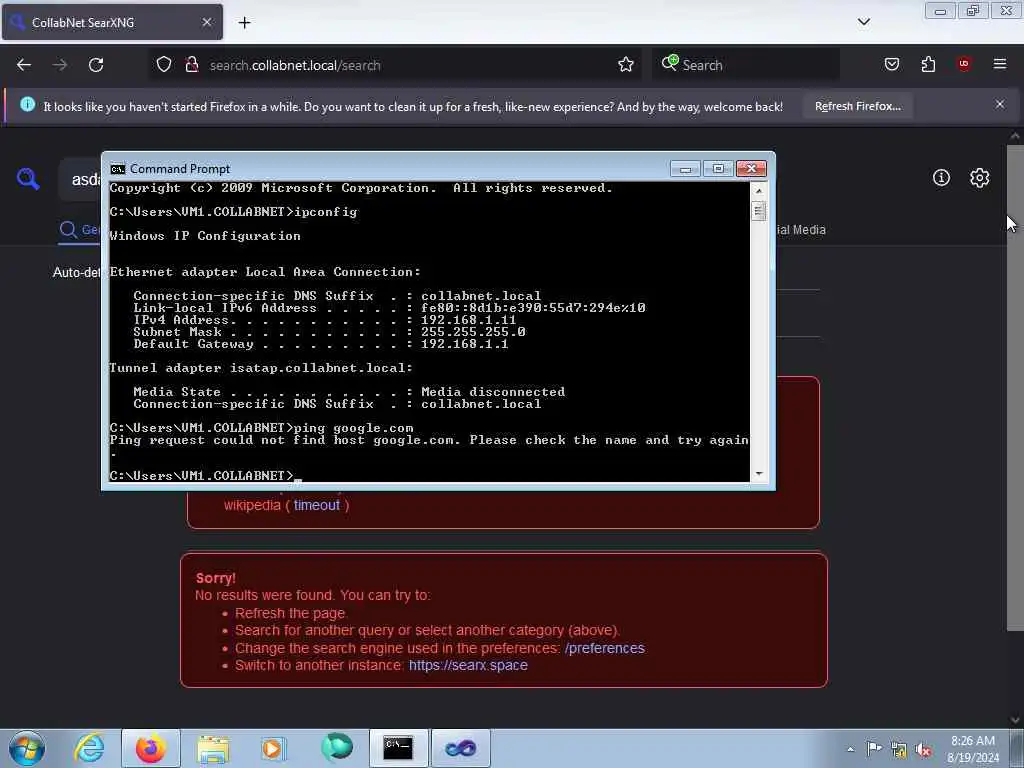Open SearXNG preferences gear icon
The height and width of the screenshot is (768, 1024).
(979, 178)
